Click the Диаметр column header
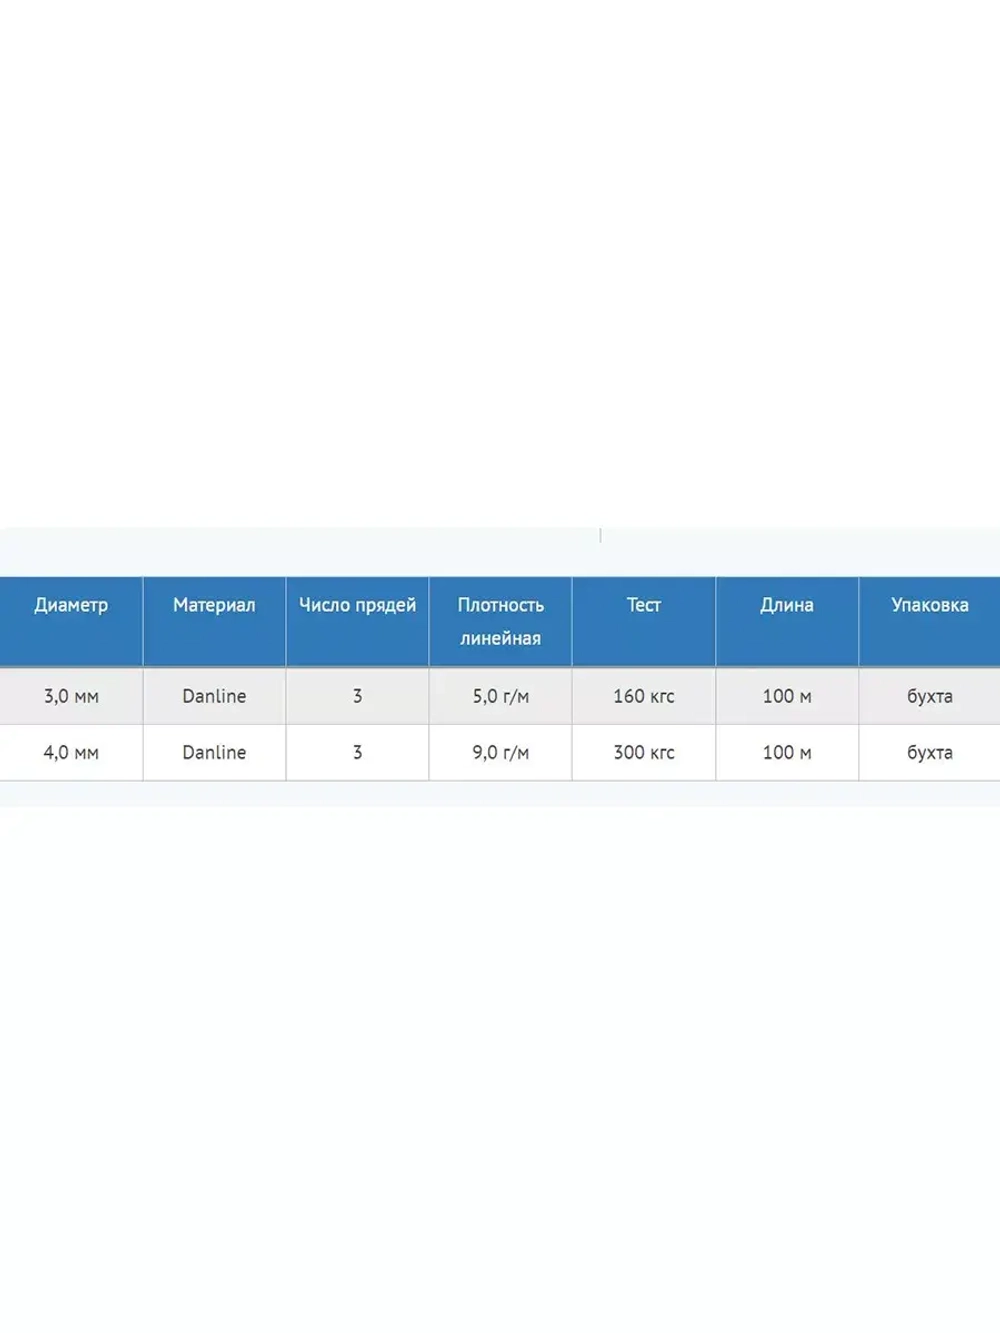 click(x=71, y=621)
